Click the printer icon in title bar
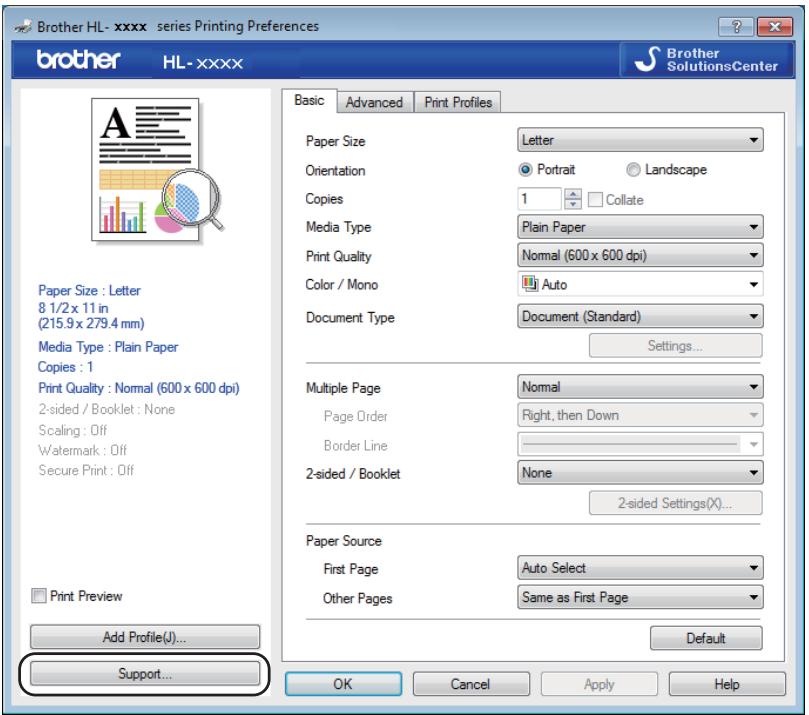 point(23,26)
